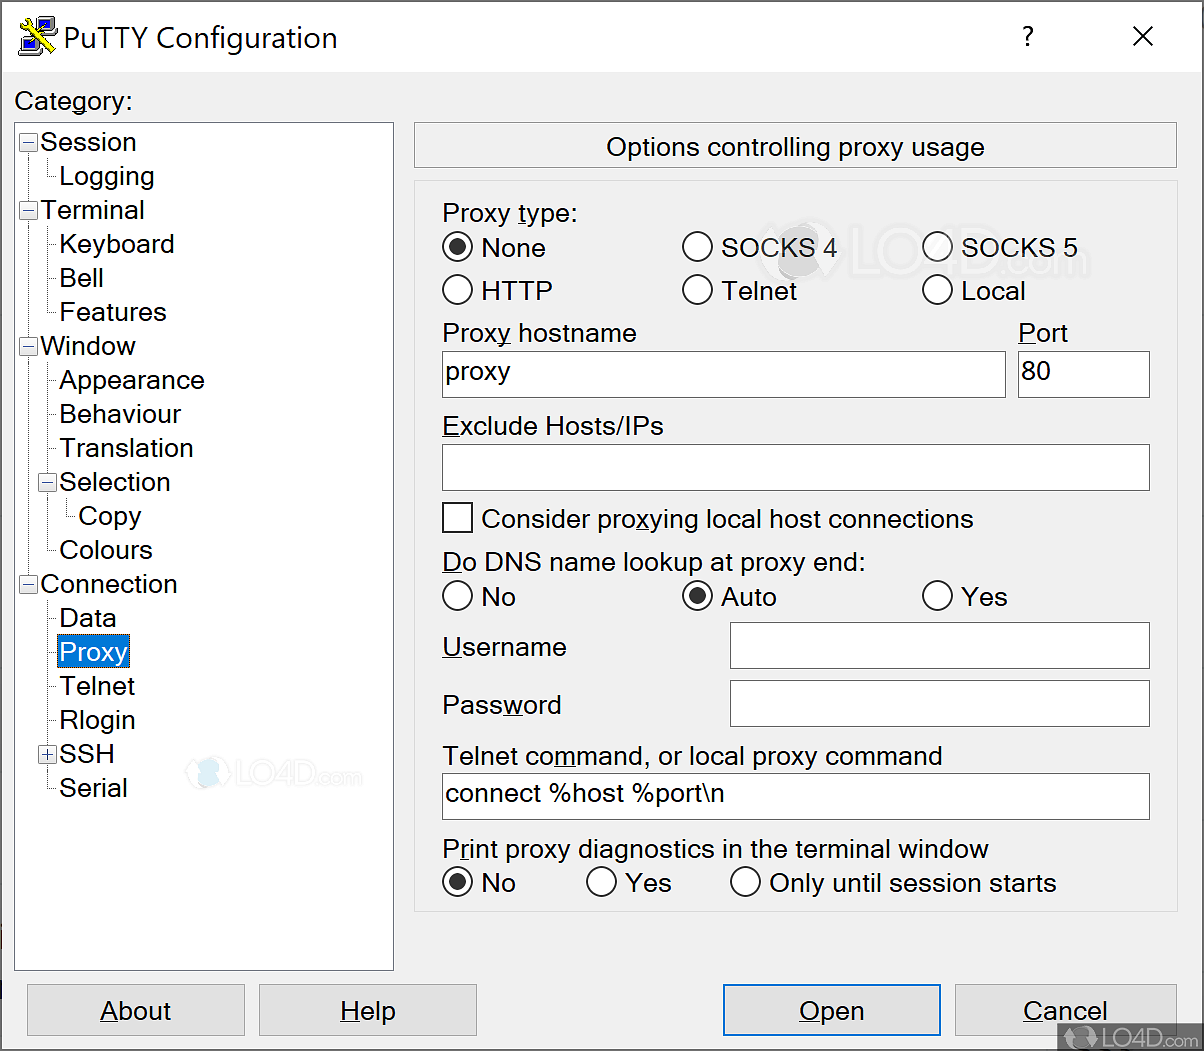Collapse the Connection category
Screen dimensions: 1204x1051
click(x=27, y=583)
